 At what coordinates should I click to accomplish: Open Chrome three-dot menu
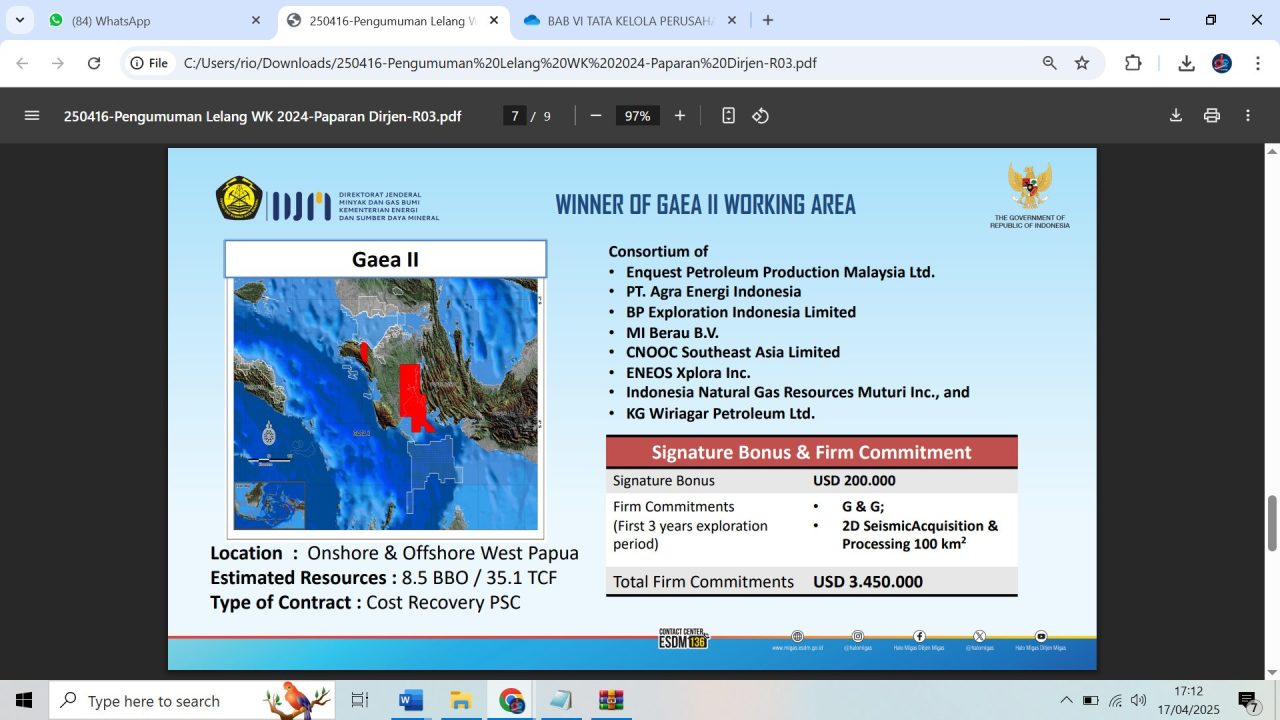point(1256,63)
